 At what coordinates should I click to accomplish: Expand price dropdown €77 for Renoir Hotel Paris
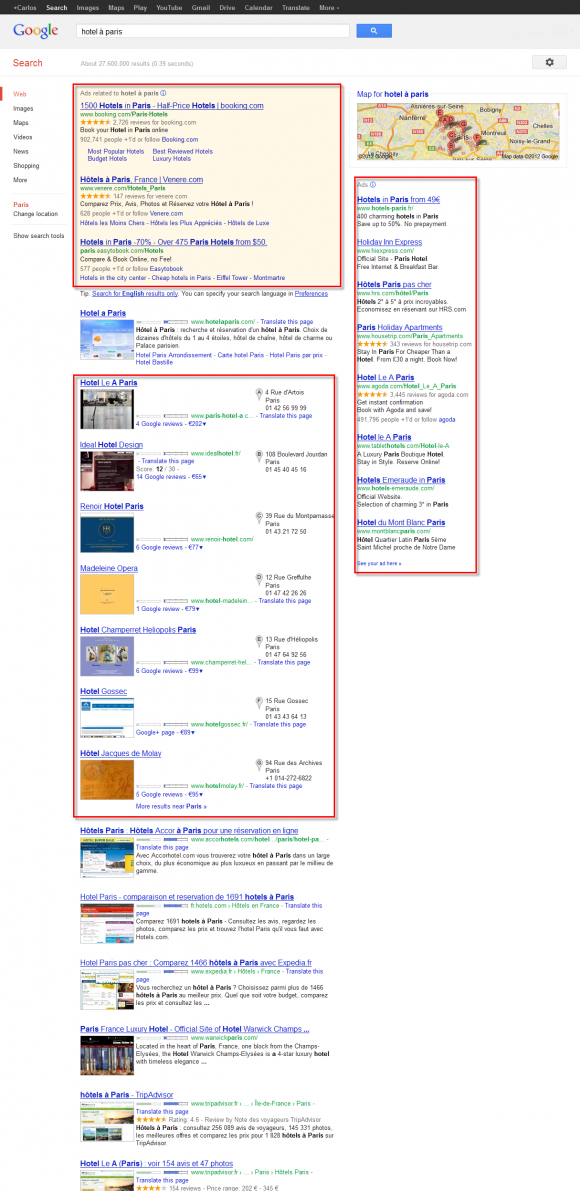(x=194, y=547)
